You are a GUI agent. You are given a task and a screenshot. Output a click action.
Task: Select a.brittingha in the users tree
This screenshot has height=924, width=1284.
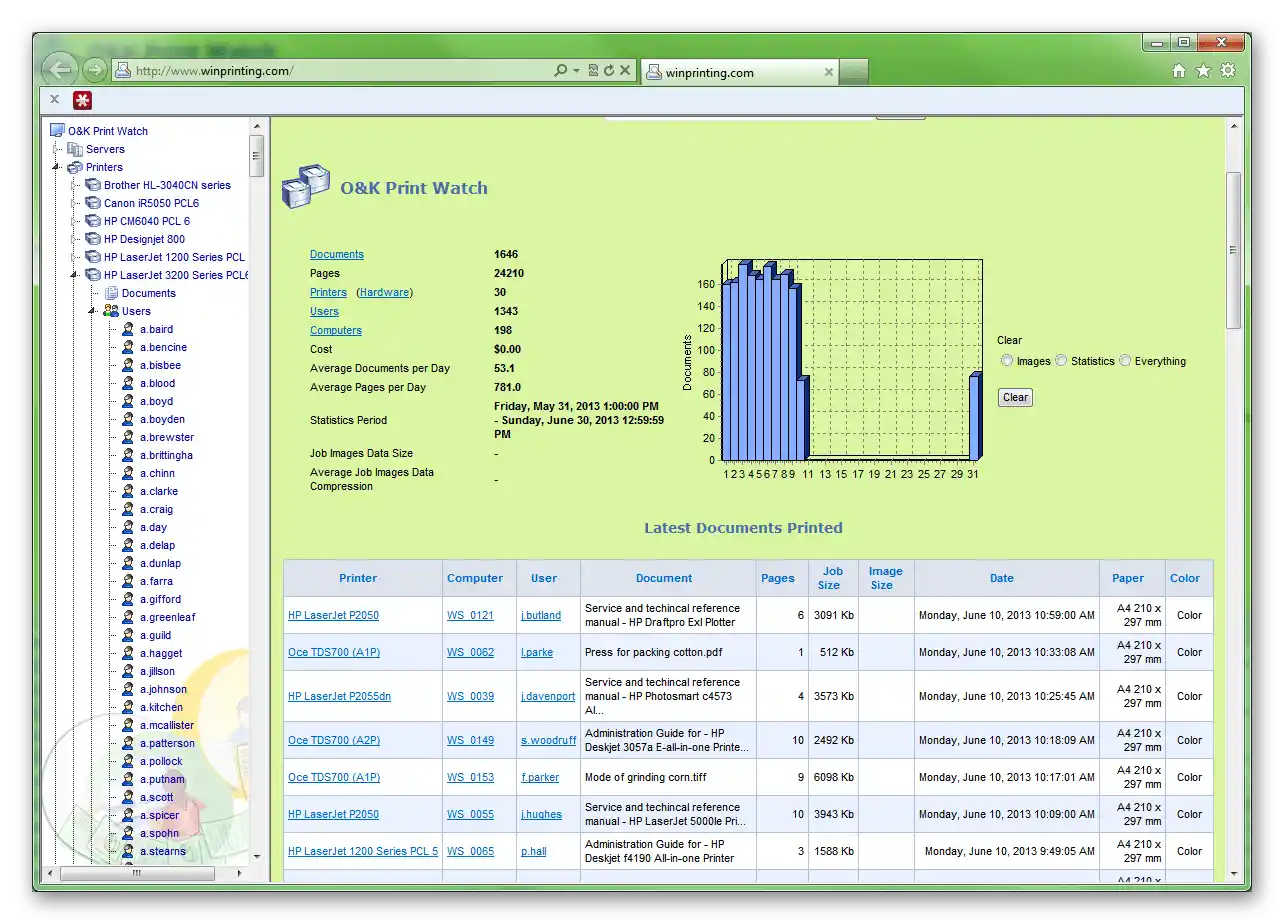166,455
